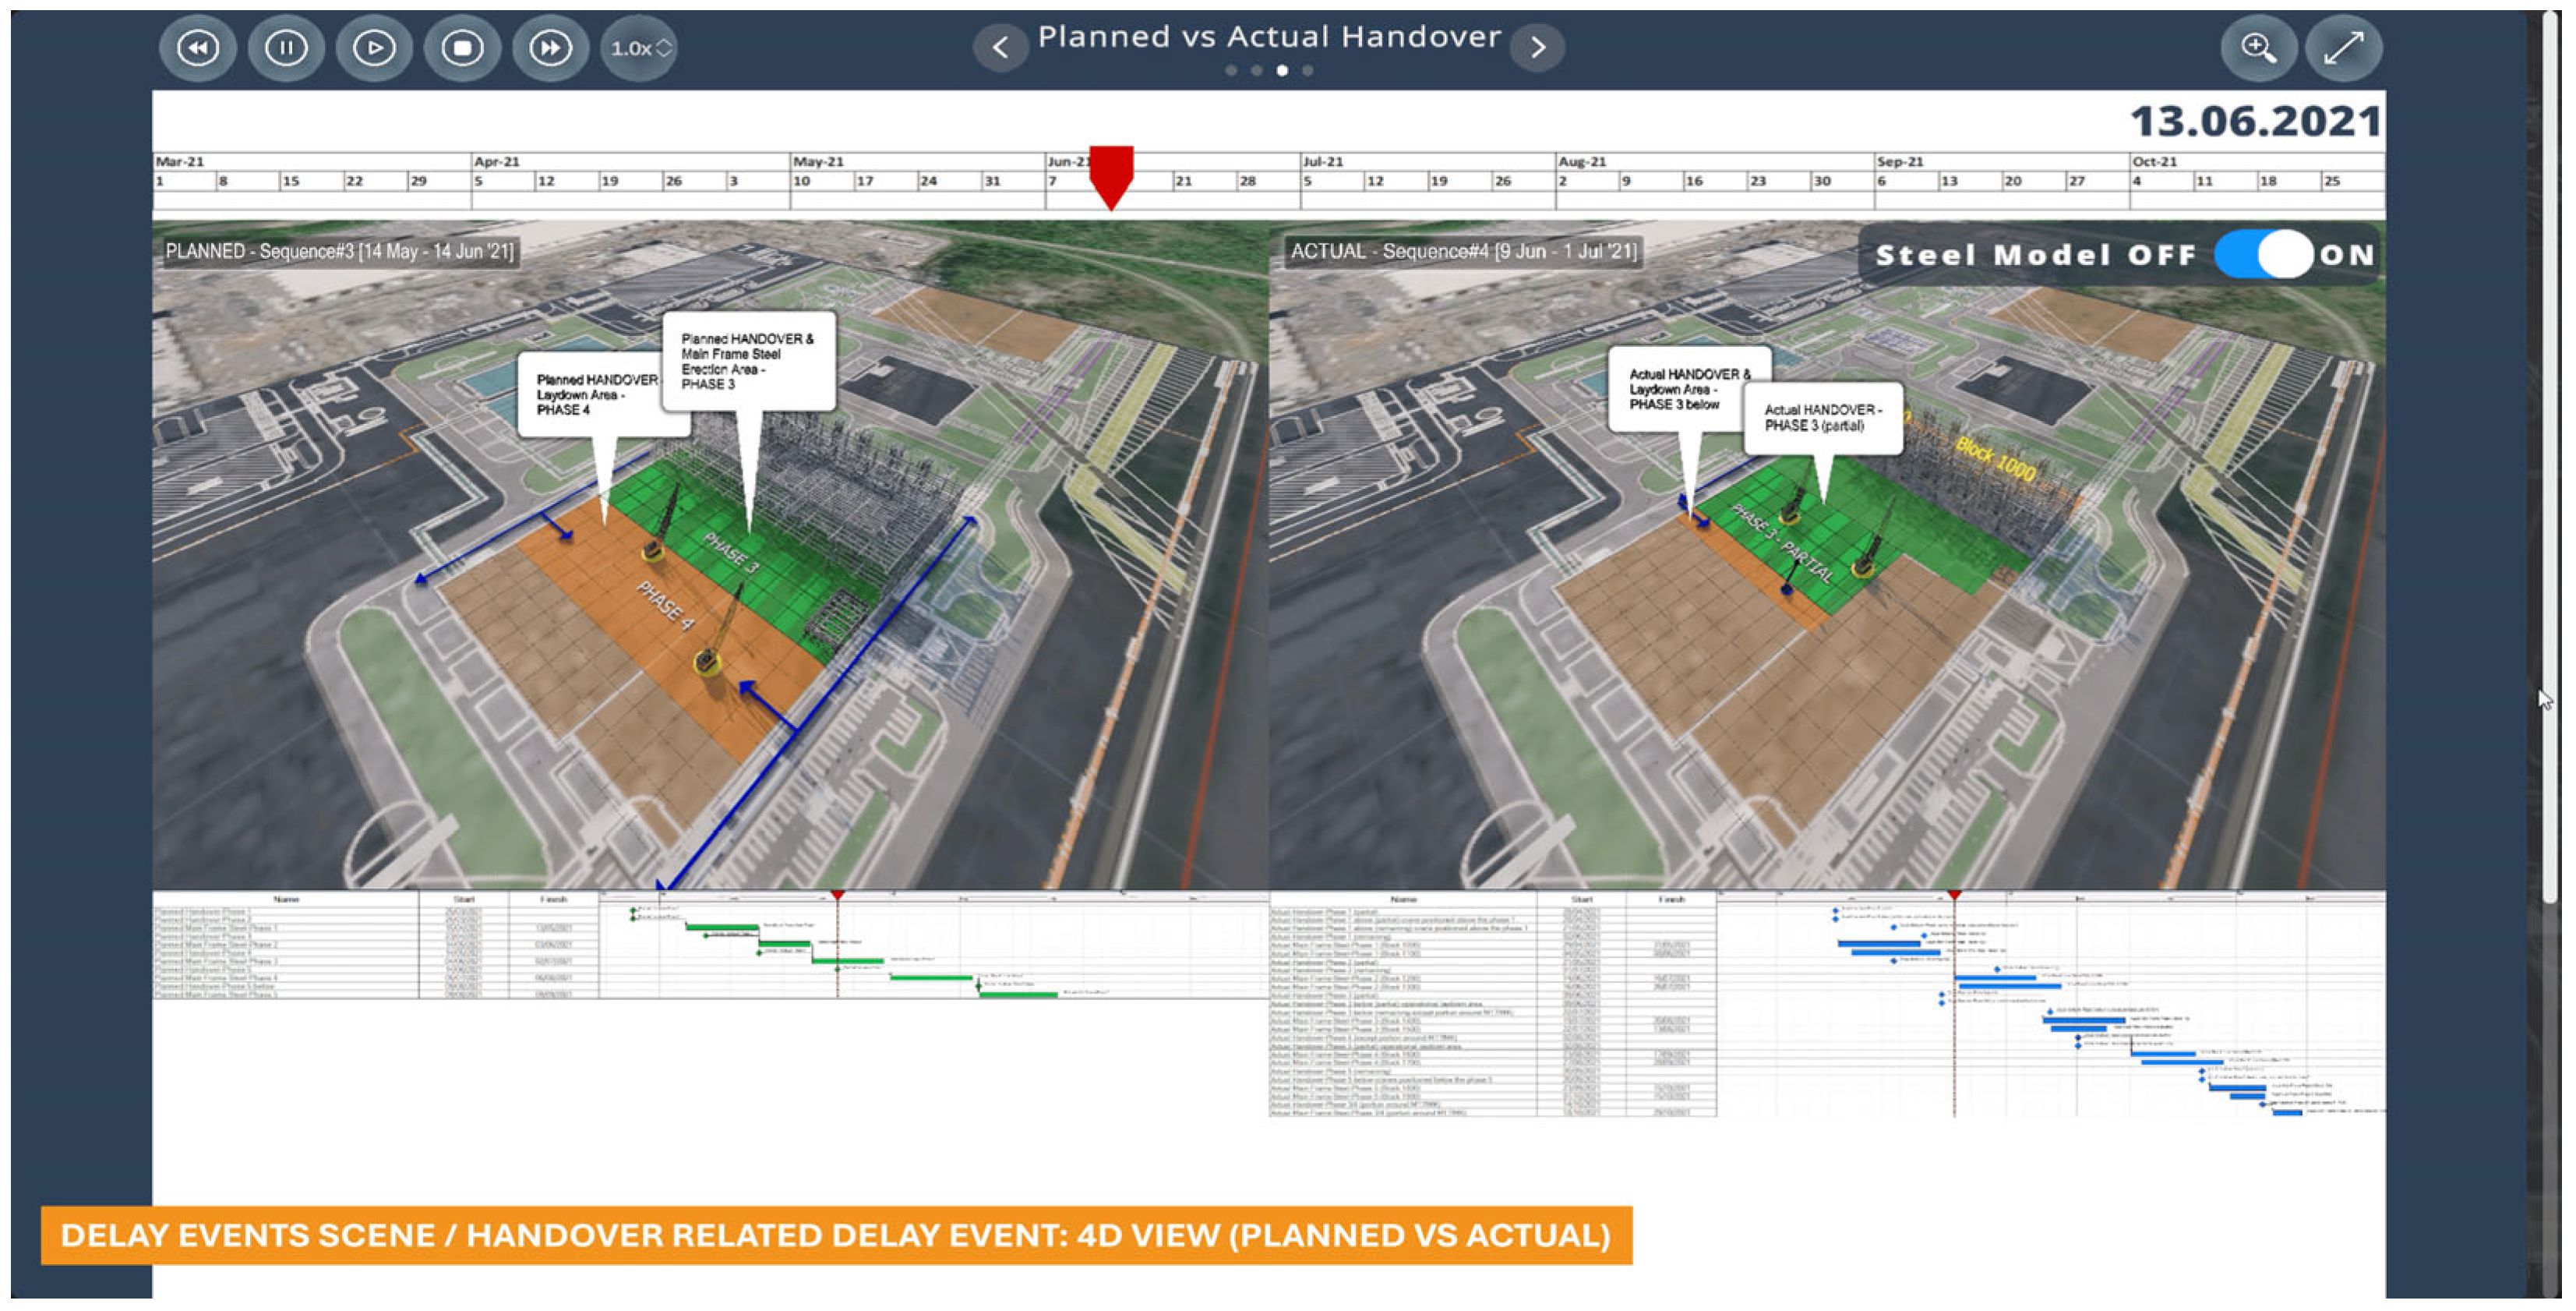Click the rewind playback button

[x=197, y=47]
